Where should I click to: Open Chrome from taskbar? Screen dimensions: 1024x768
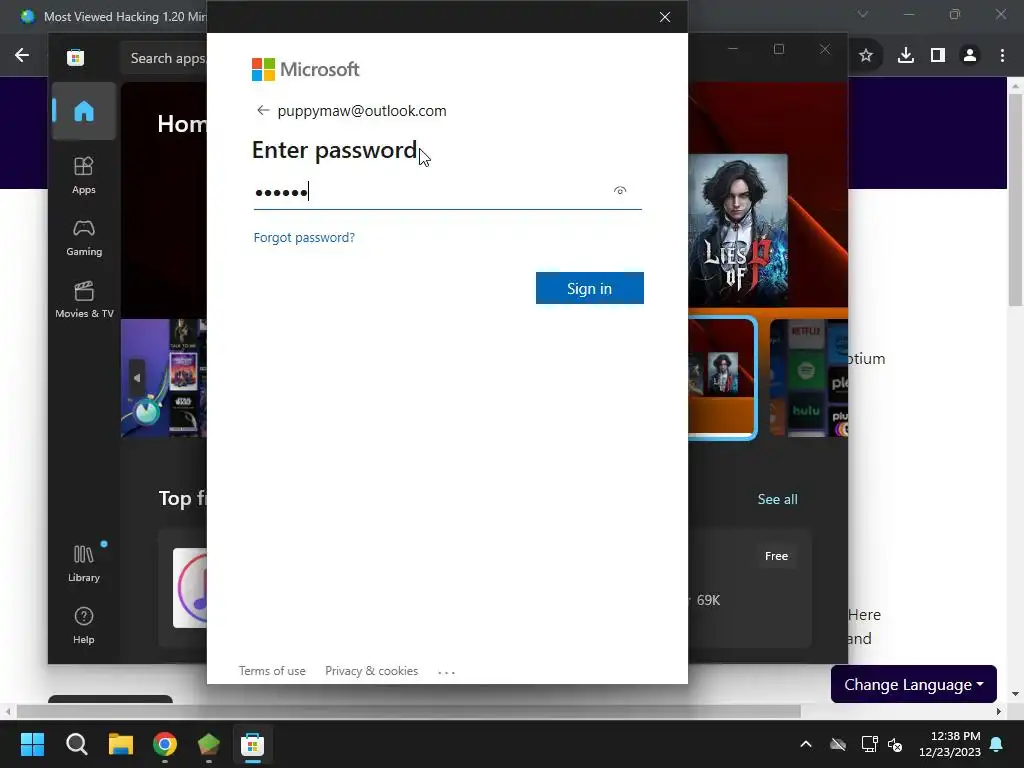(165, 744)
